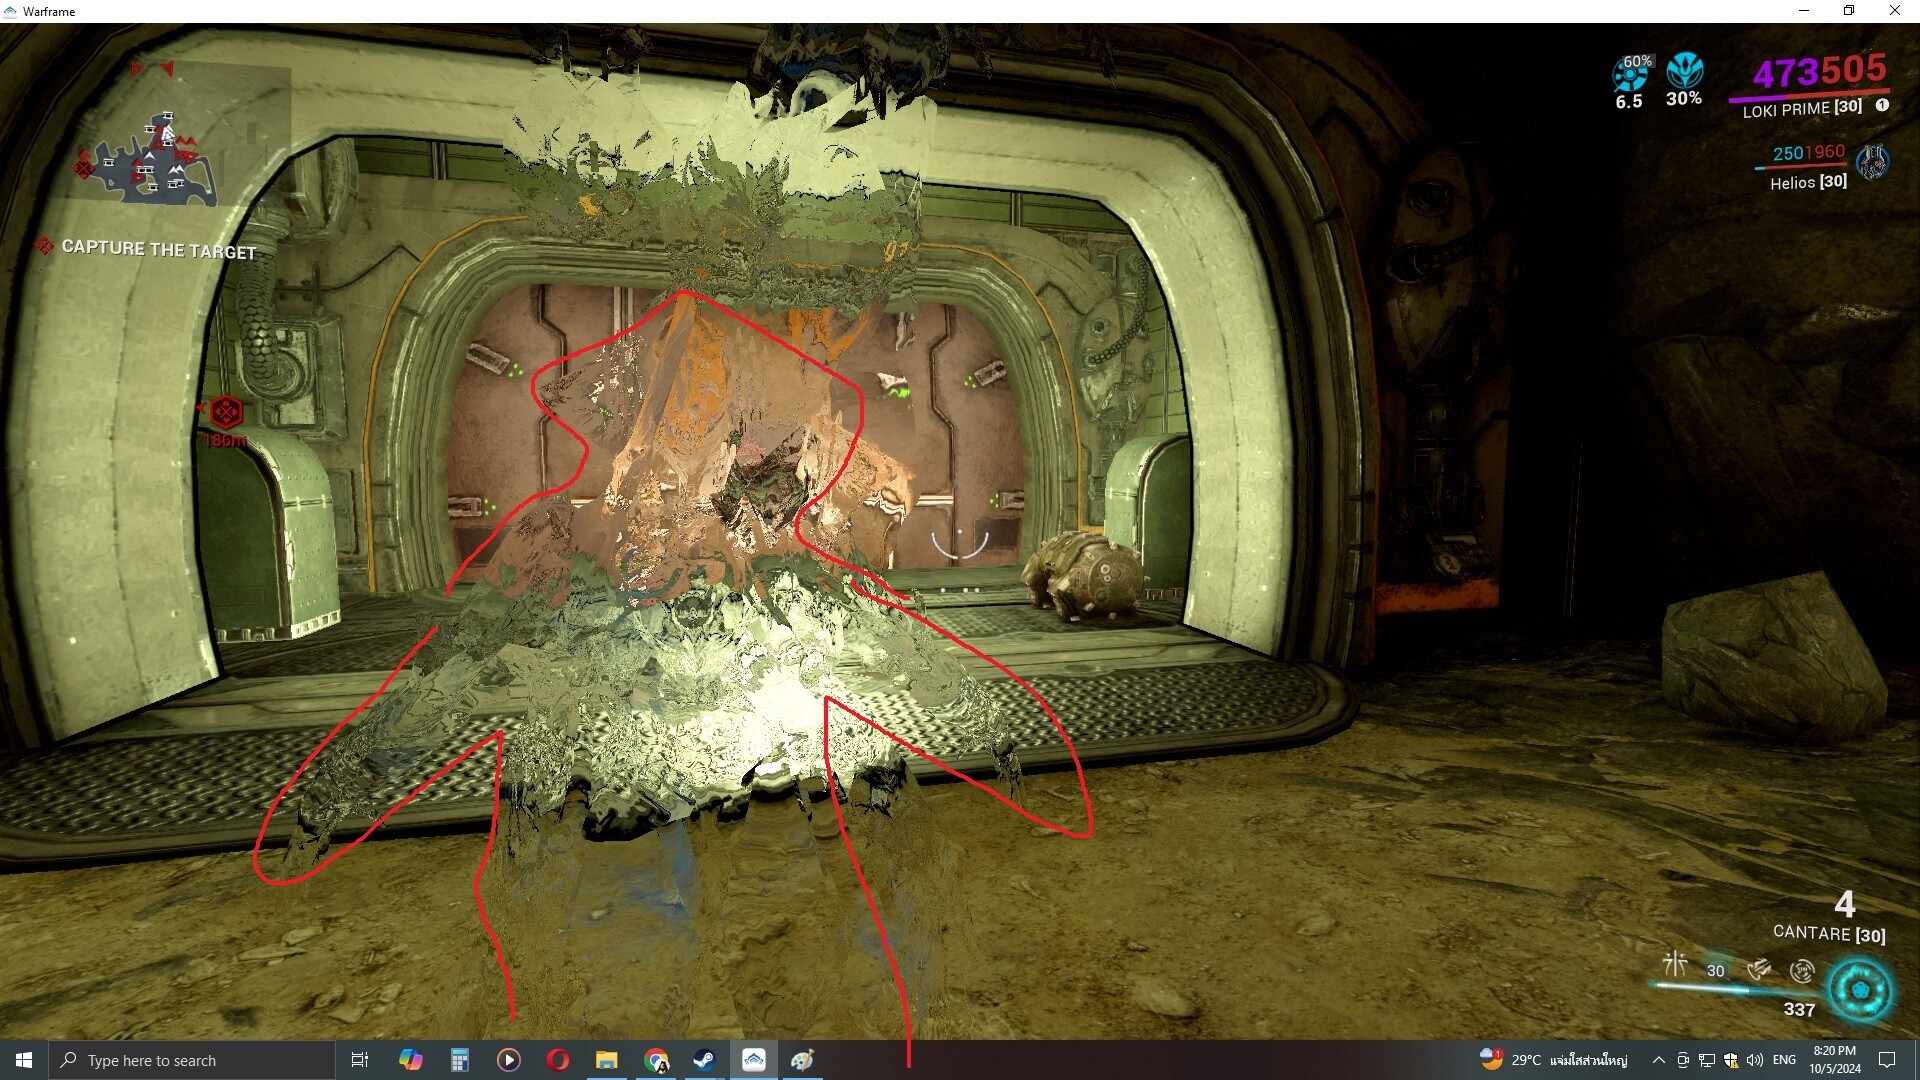This screenshot has width=1920, height=1080.
Task: Toggle Task View on the taskbar
Action: pyautogui.click(x=360, y=1059)
